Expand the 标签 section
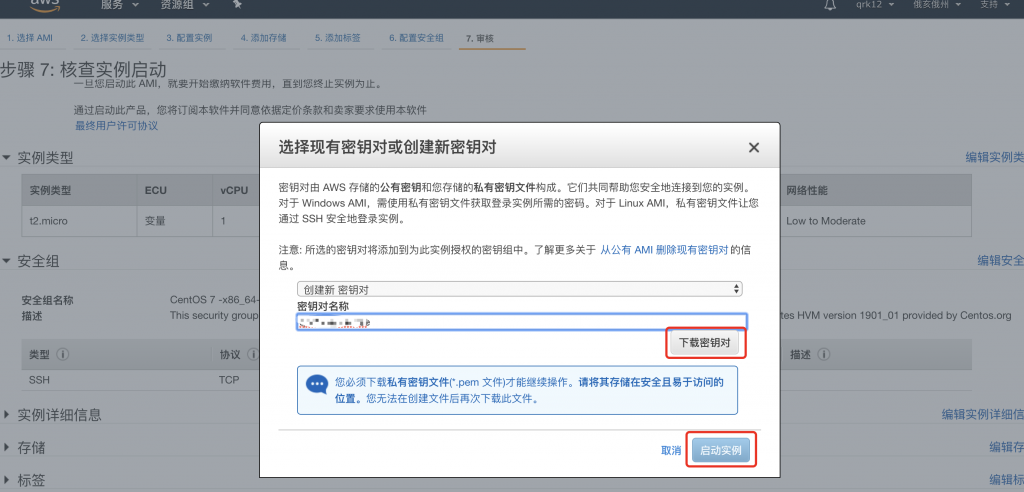Viewport: 1024px width, 492px height. tap(7, 480)
